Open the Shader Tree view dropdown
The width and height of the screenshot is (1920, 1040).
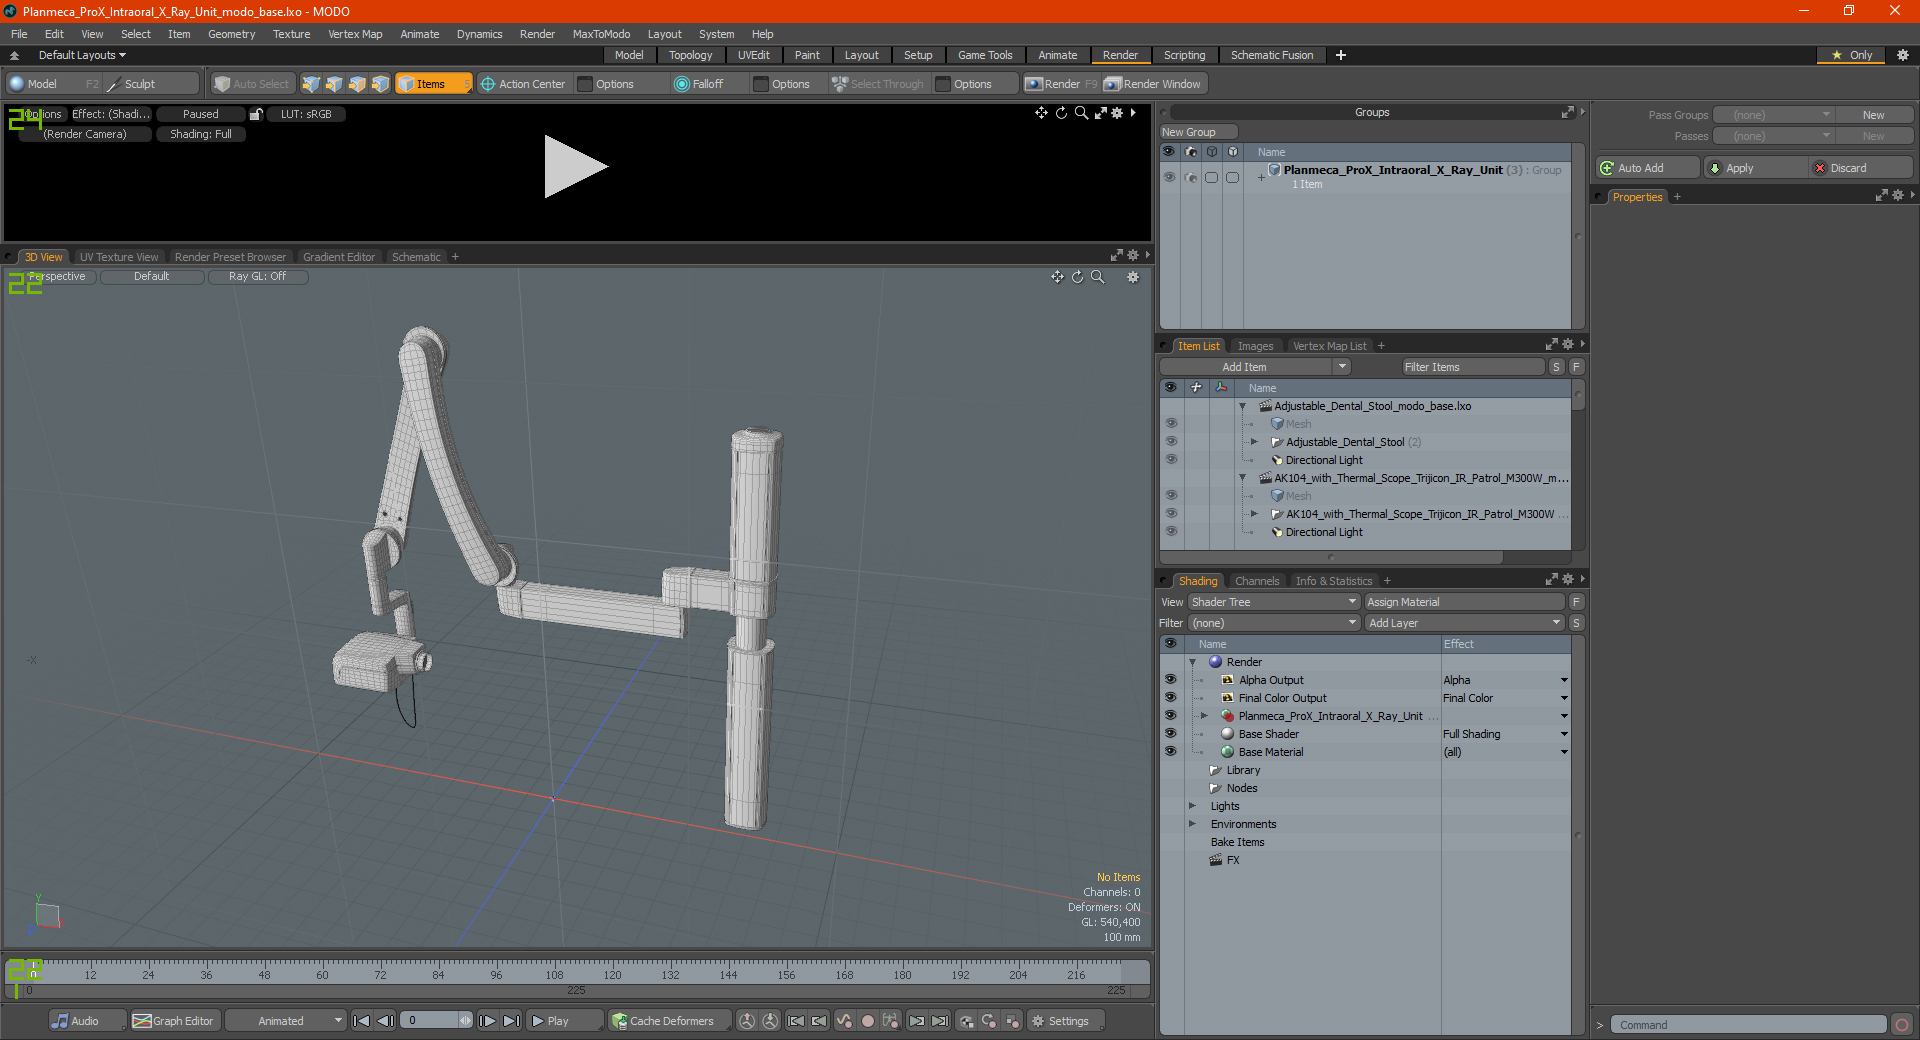pyautogui.click(x=1274, y=602)
